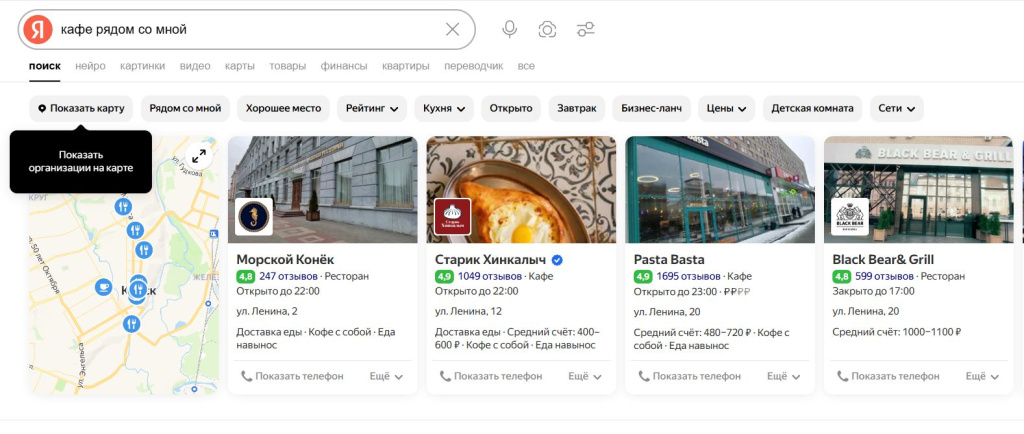Click Показать карту button
The image size is (1024, 434).
click(81, 108)
